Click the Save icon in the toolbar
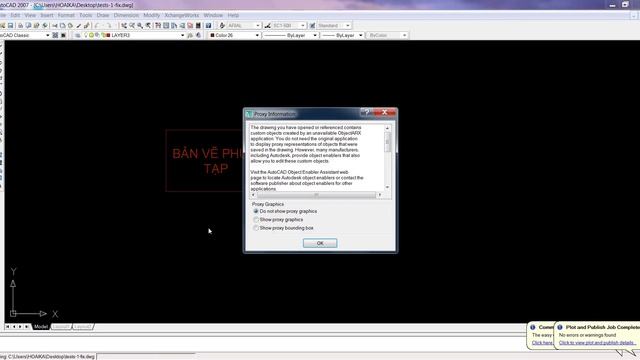The width and height of the screenshot is (640, 360). coord(11,25)
